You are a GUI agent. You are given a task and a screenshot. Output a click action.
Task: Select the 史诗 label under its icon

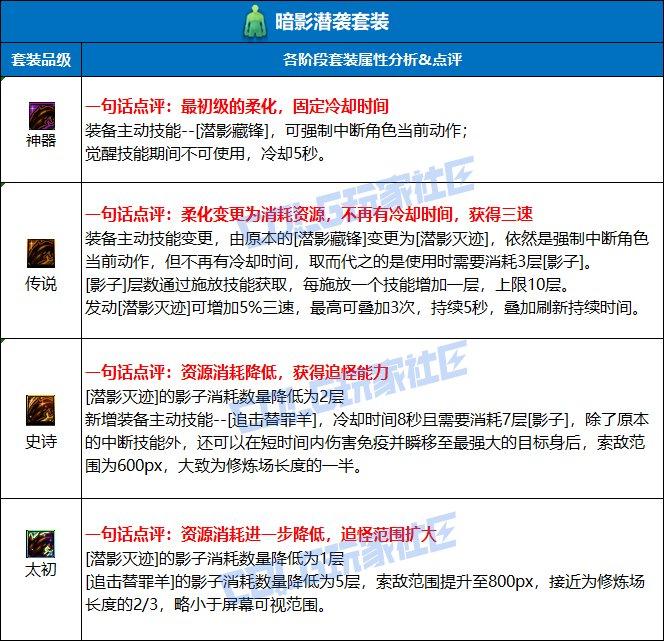pyautogui.click(x=40, y=440)
